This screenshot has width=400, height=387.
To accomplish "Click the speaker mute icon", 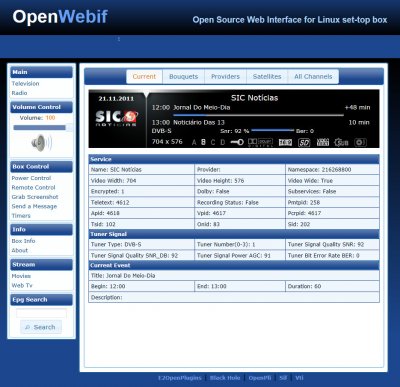I will coord(41,143).
